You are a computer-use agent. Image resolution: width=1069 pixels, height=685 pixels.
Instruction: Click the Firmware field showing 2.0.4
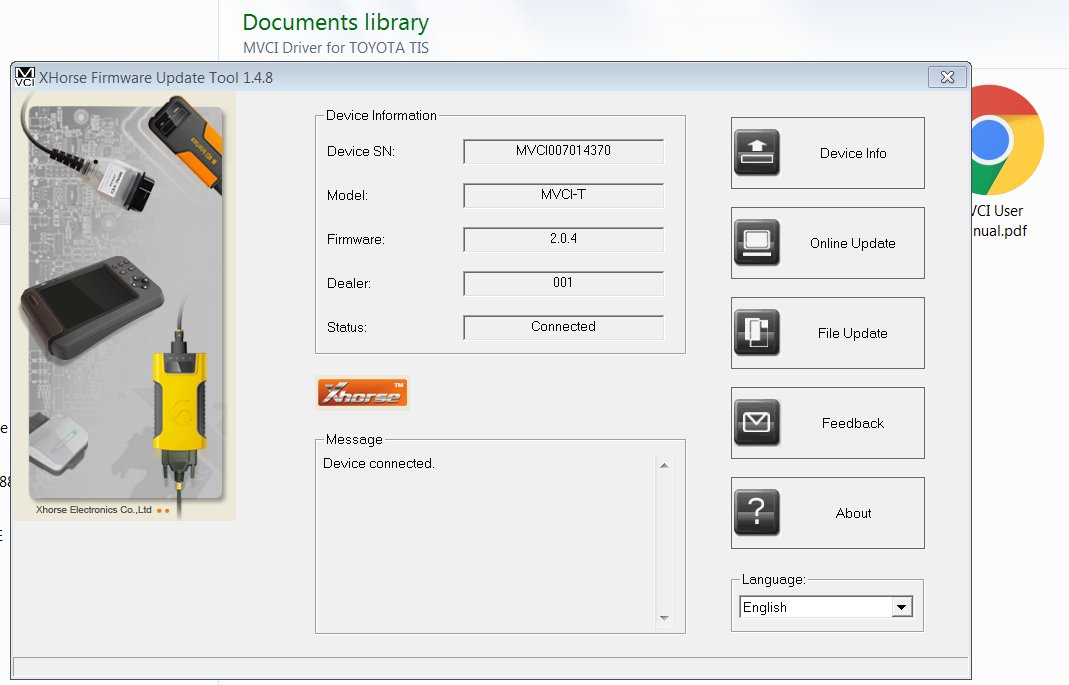click(x=563, y=239)
